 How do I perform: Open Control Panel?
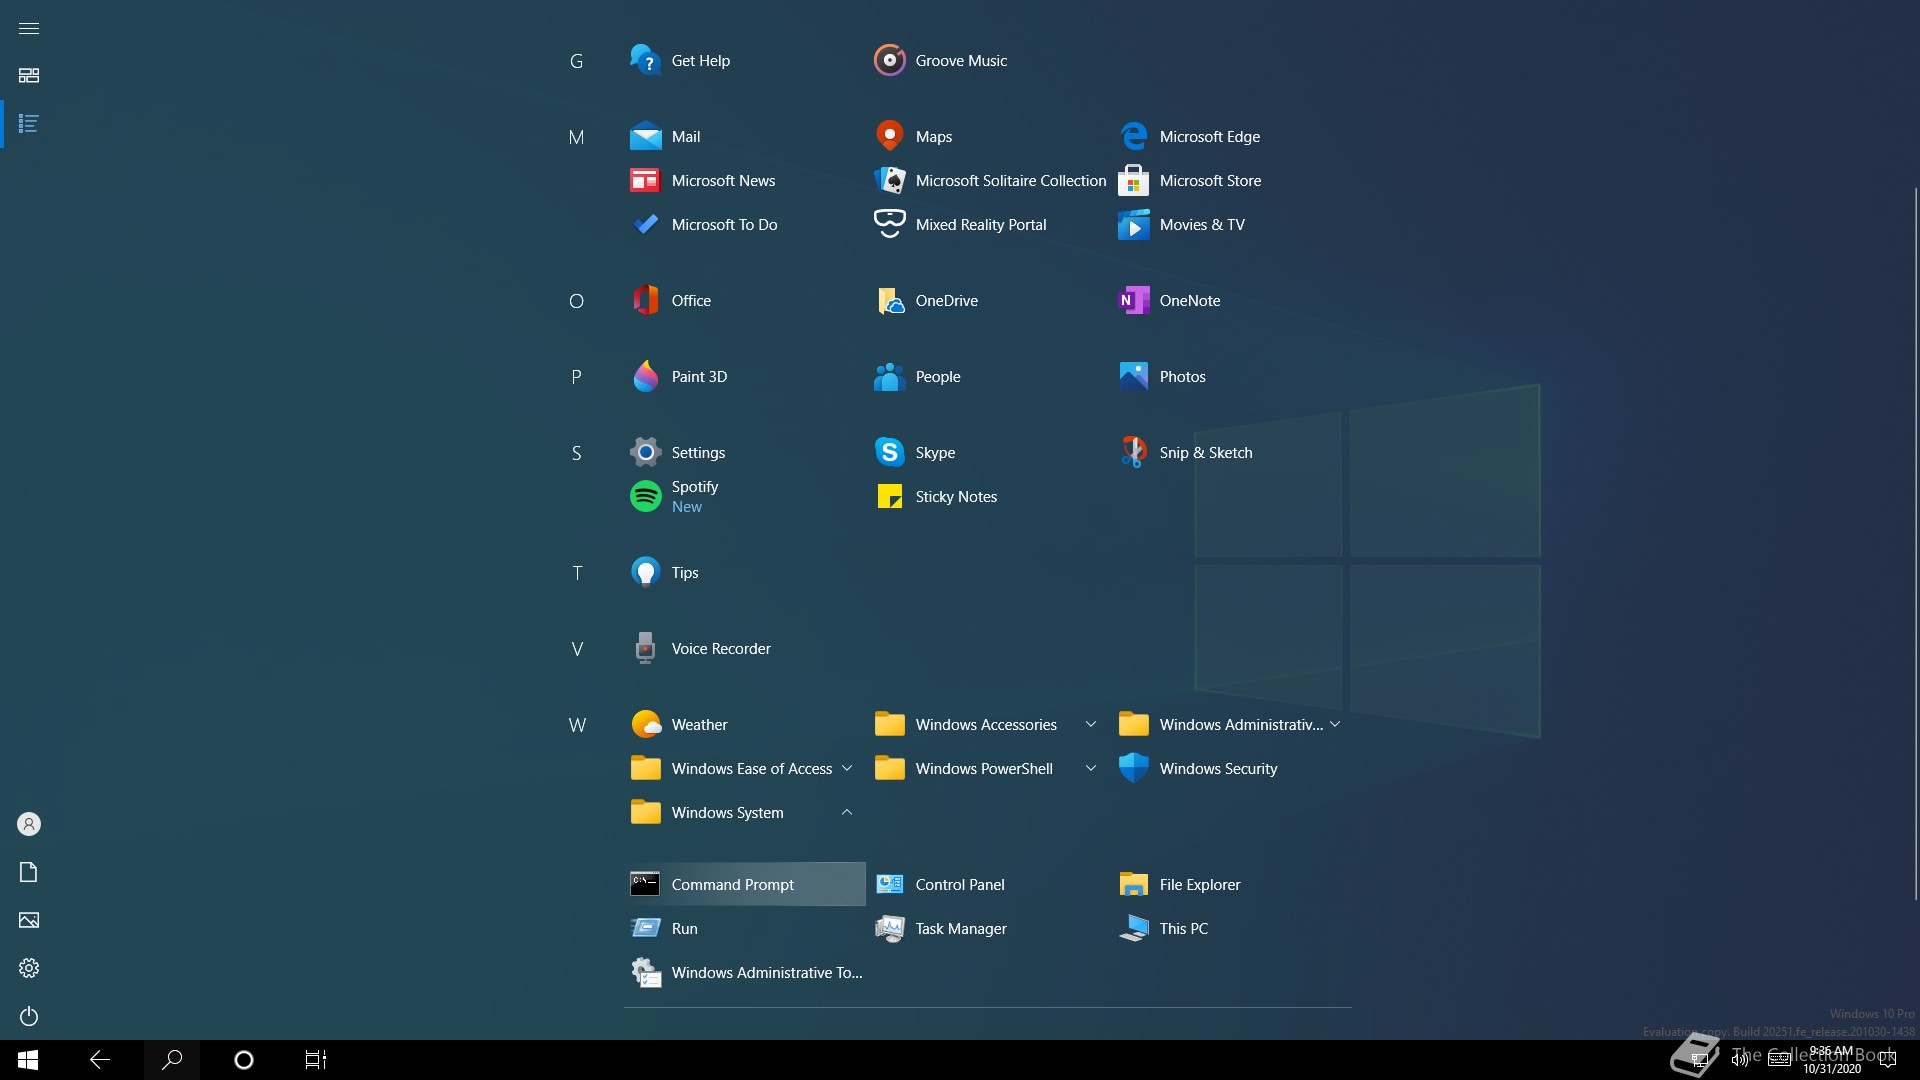(988, 884)
